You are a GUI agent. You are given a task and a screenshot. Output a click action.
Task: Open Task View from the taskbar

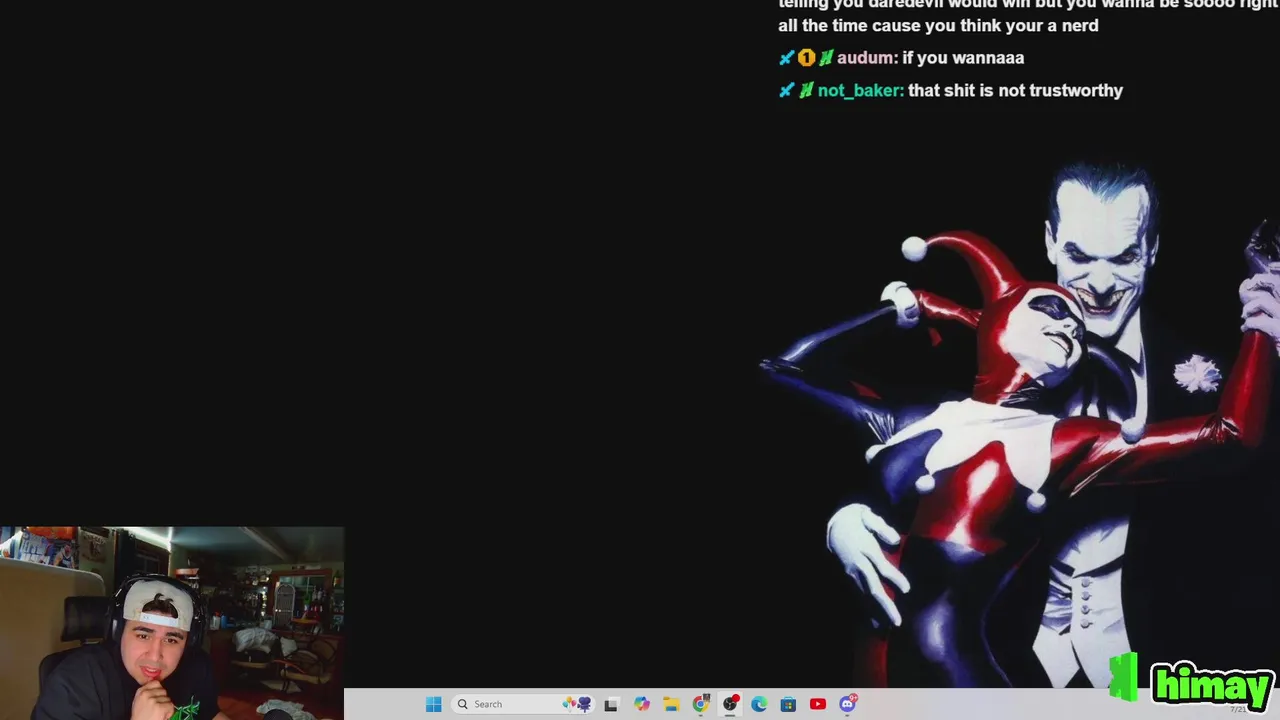611,704
